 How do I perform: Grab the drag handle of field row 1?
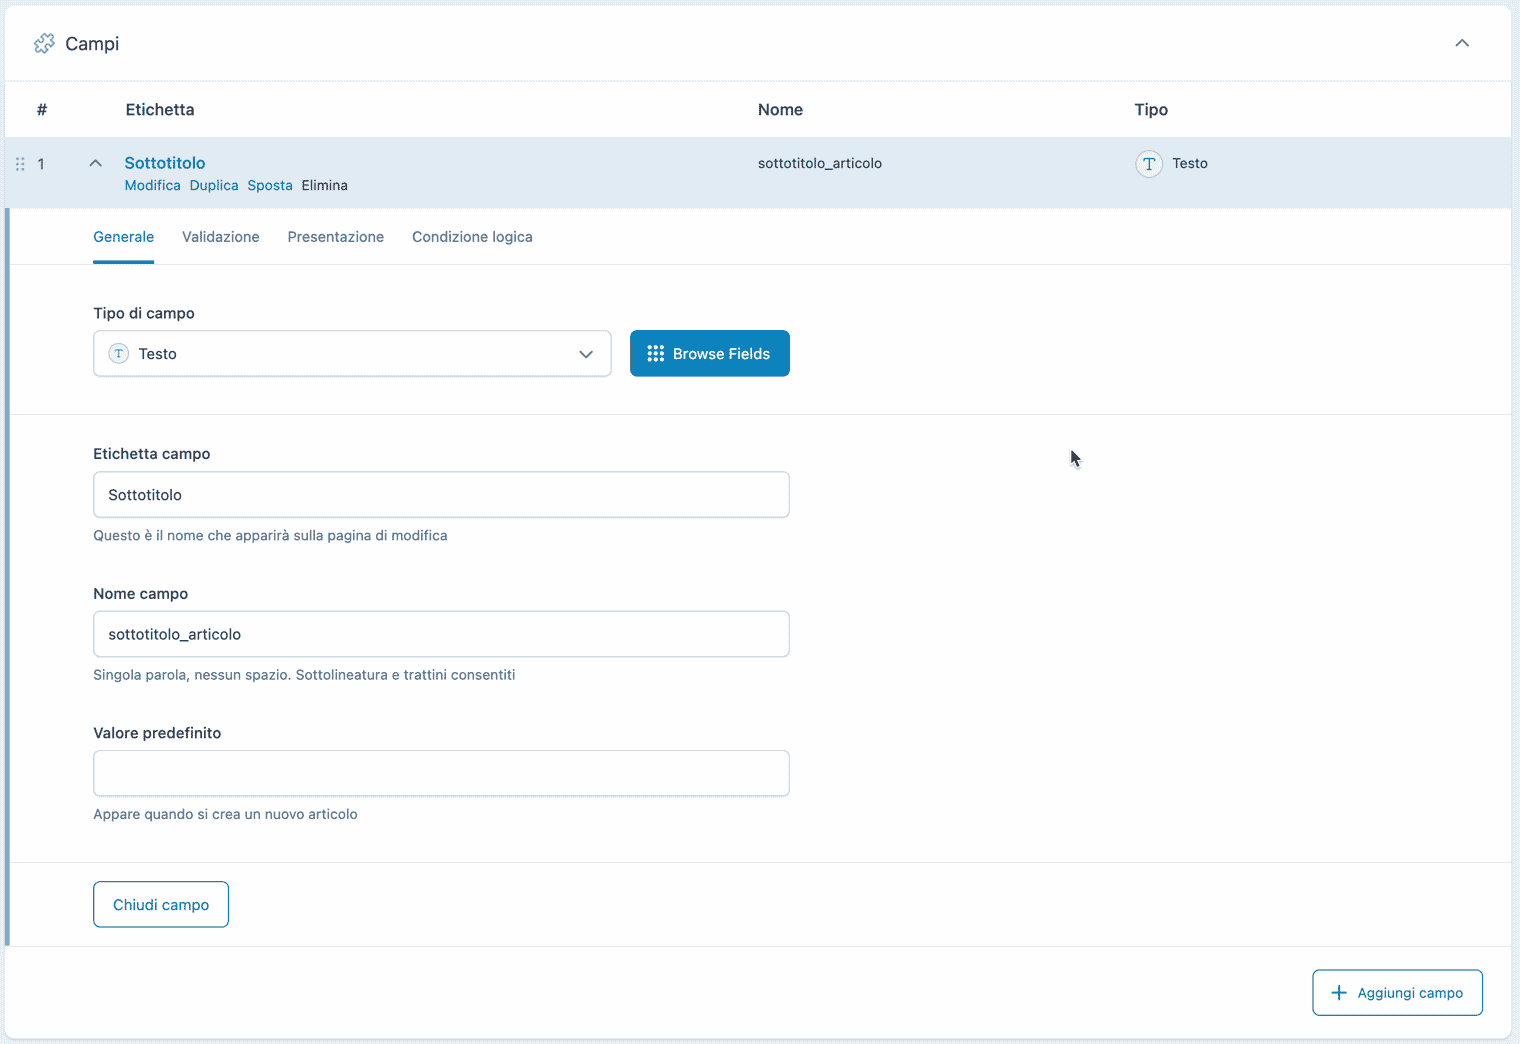click(20, 164)
